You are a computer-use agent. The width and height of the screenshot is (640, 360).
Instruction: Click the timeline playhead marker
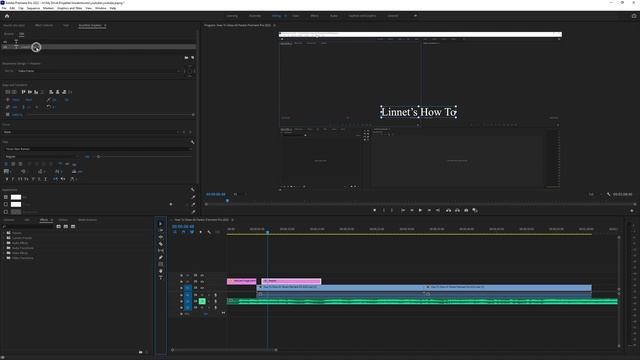coord(268,232)
